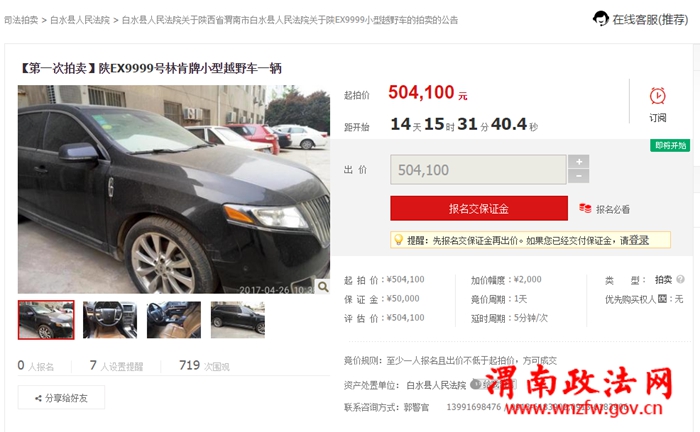Click the online customer service avatar icon
This screenshot has width=700, height=432.
[600, 19]
